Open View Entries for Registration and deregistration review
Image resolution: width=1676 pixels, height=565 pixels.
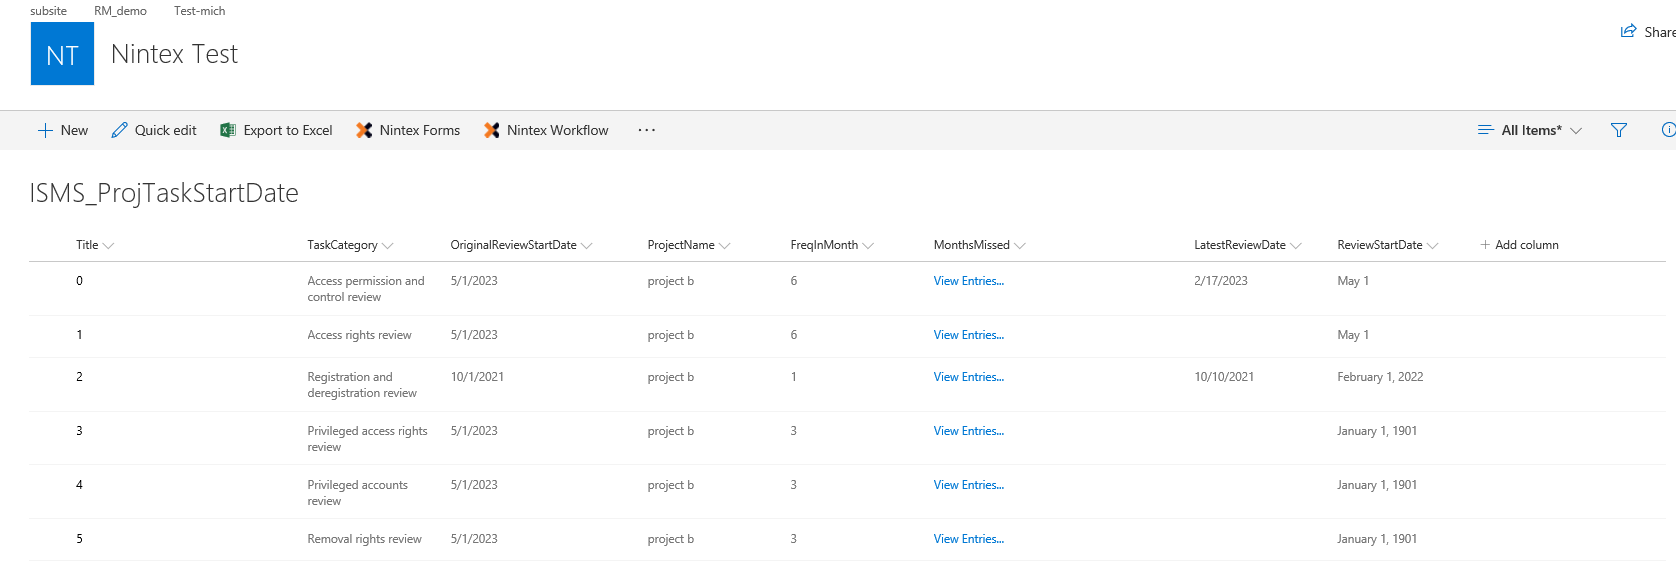coord(969,377)
